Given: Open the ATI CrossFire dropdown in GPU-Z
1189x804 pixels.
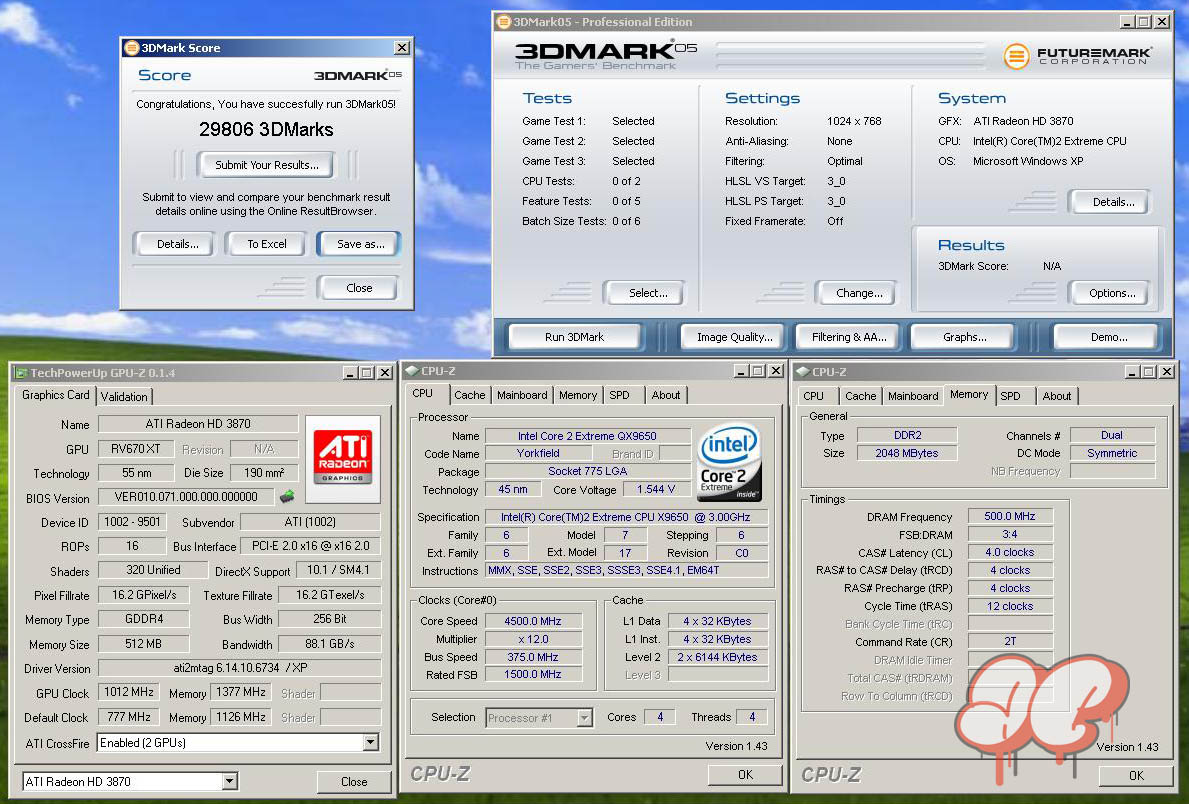Looking at the screenshot, I should tap(370, 743).
